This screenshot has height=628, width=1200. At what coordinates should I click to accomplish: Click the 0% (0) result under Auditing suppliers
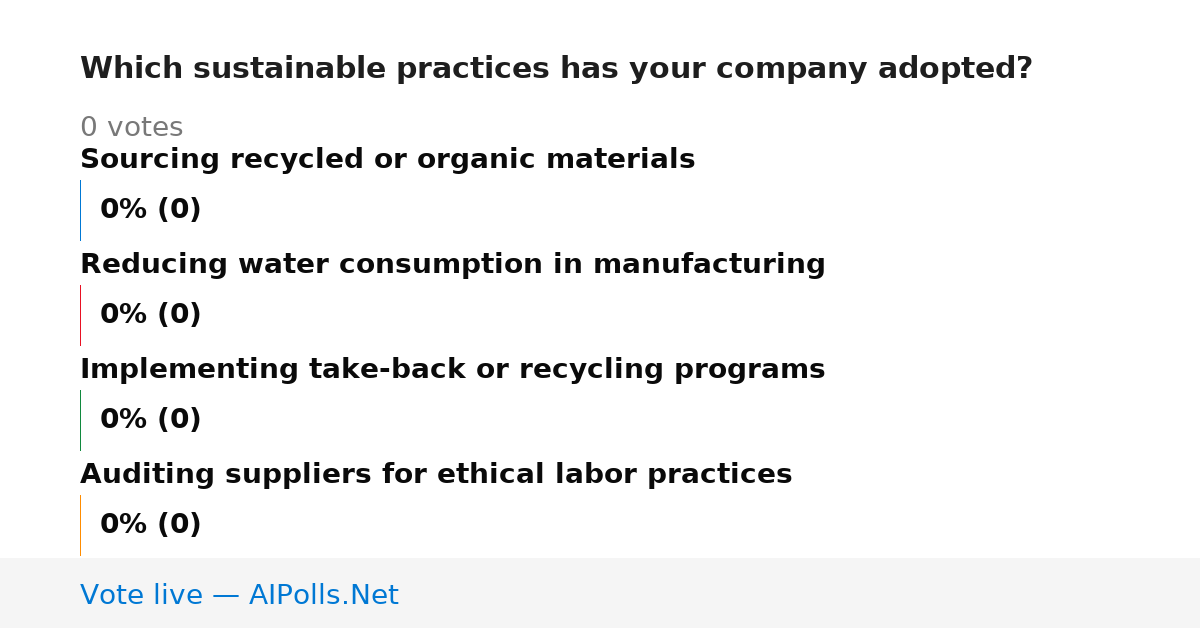click(150, 525)
